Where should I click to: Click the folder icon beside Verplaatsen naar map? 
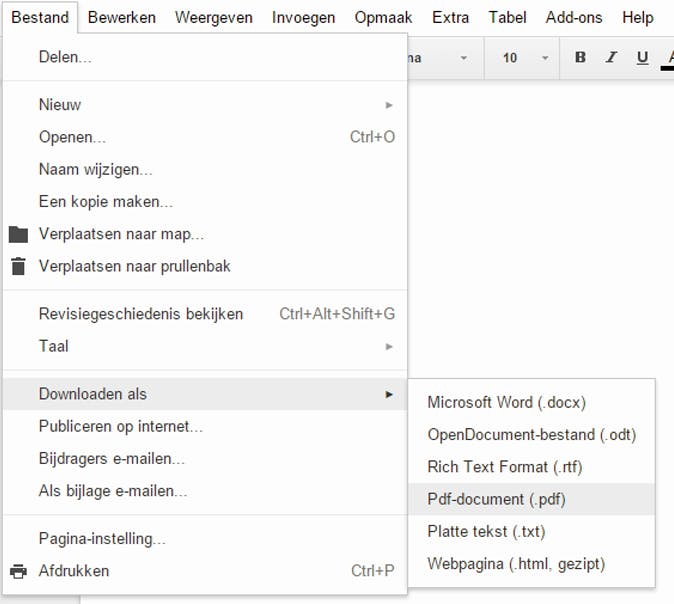[18, 234]
